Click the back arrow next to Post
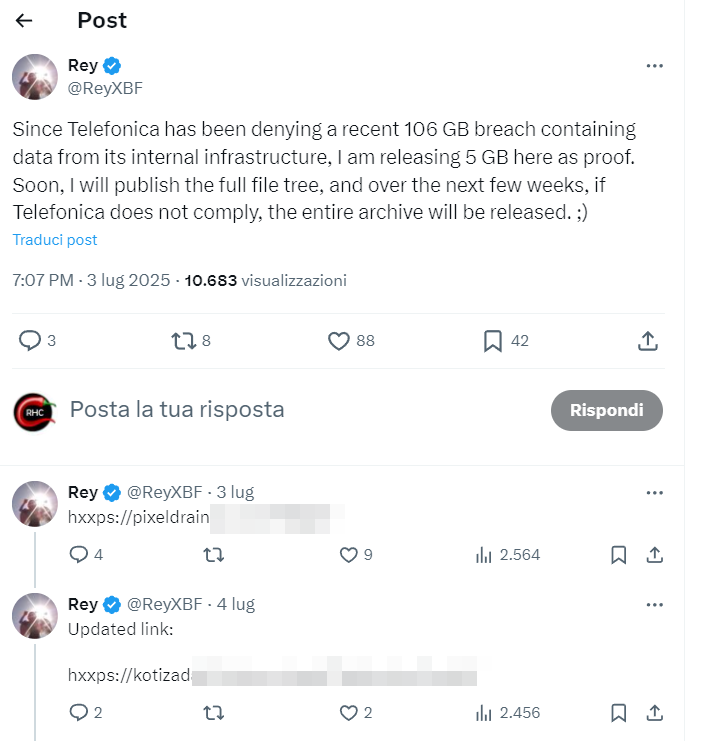Image resolution: width=701 pixels, height=741 pixels. [x=24, y=20]
